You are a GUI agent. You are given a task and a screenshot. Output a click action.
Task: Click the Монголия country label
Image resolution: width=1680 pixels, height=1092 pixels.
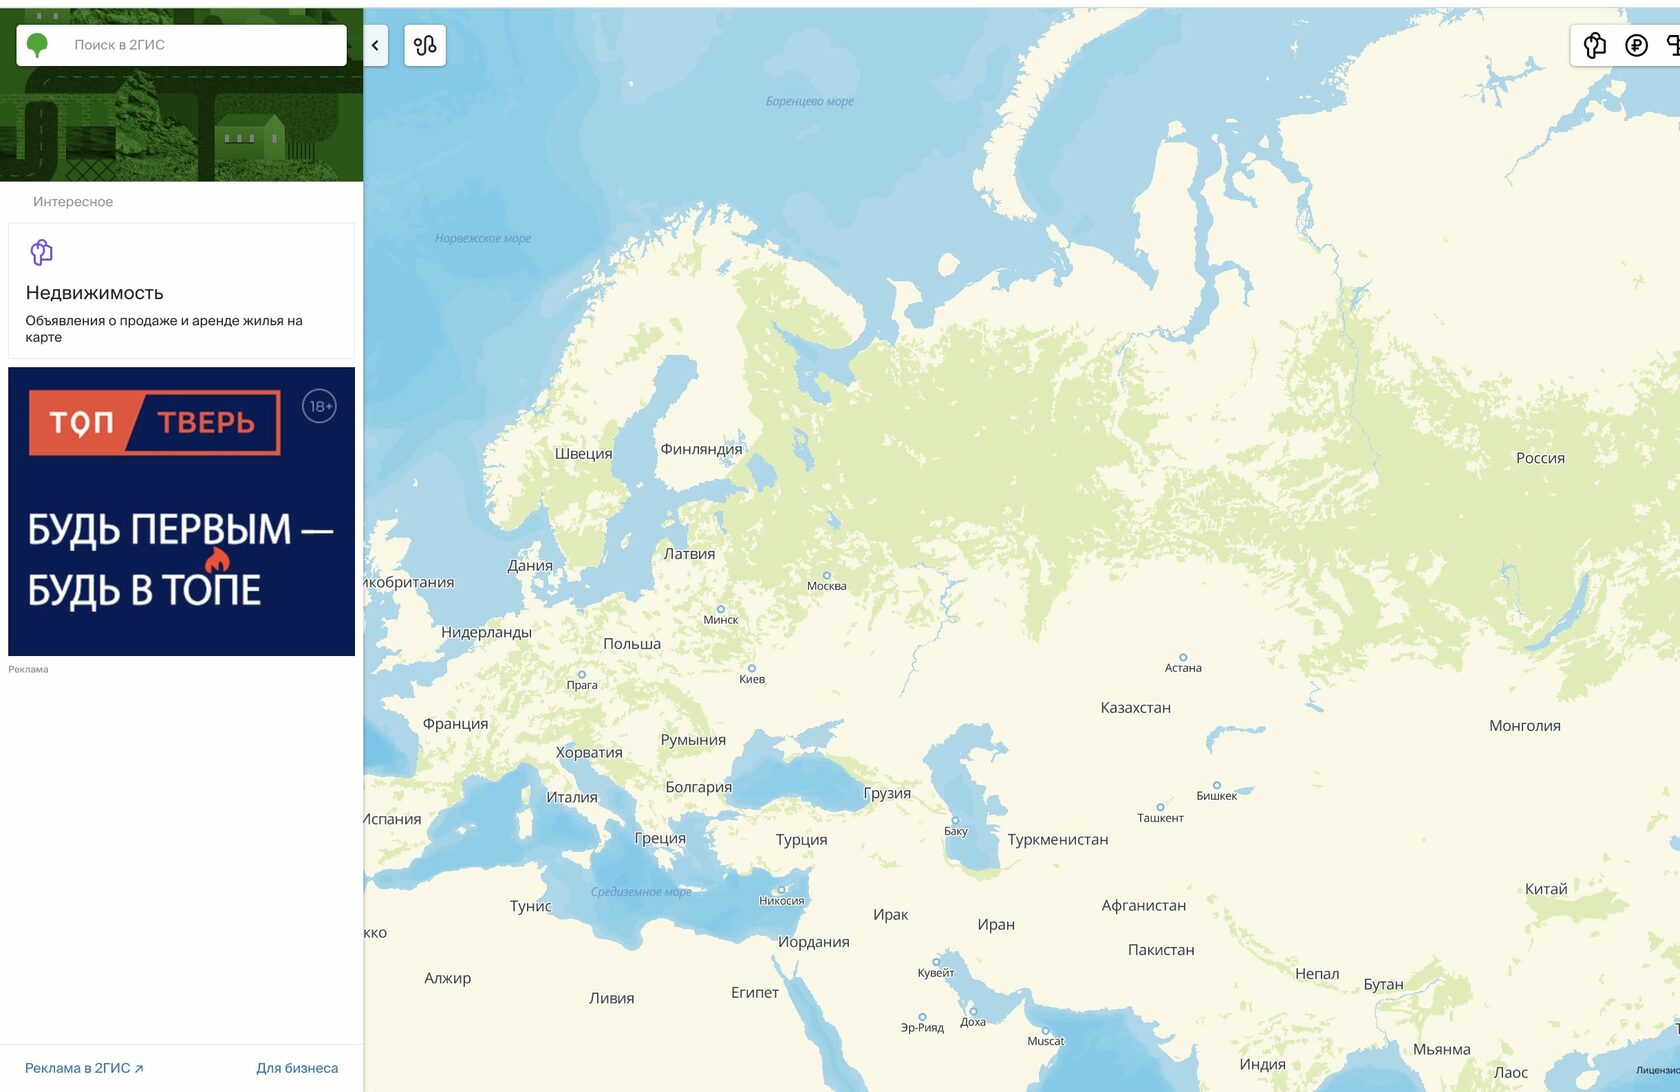click(x=1524, y=726)
